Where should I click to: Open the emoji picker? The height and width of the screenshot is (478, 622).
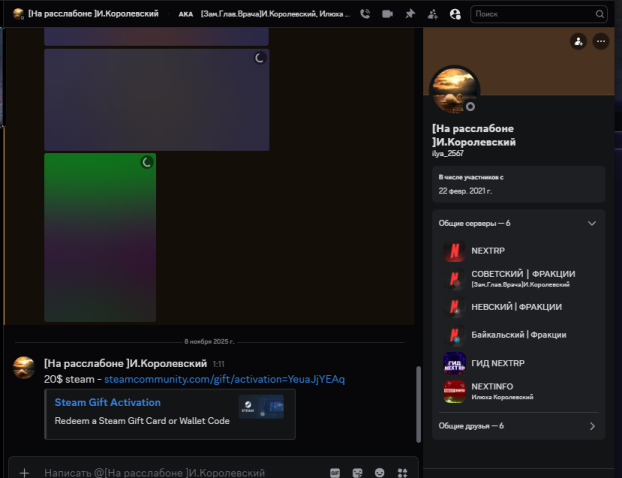point(379,472)
